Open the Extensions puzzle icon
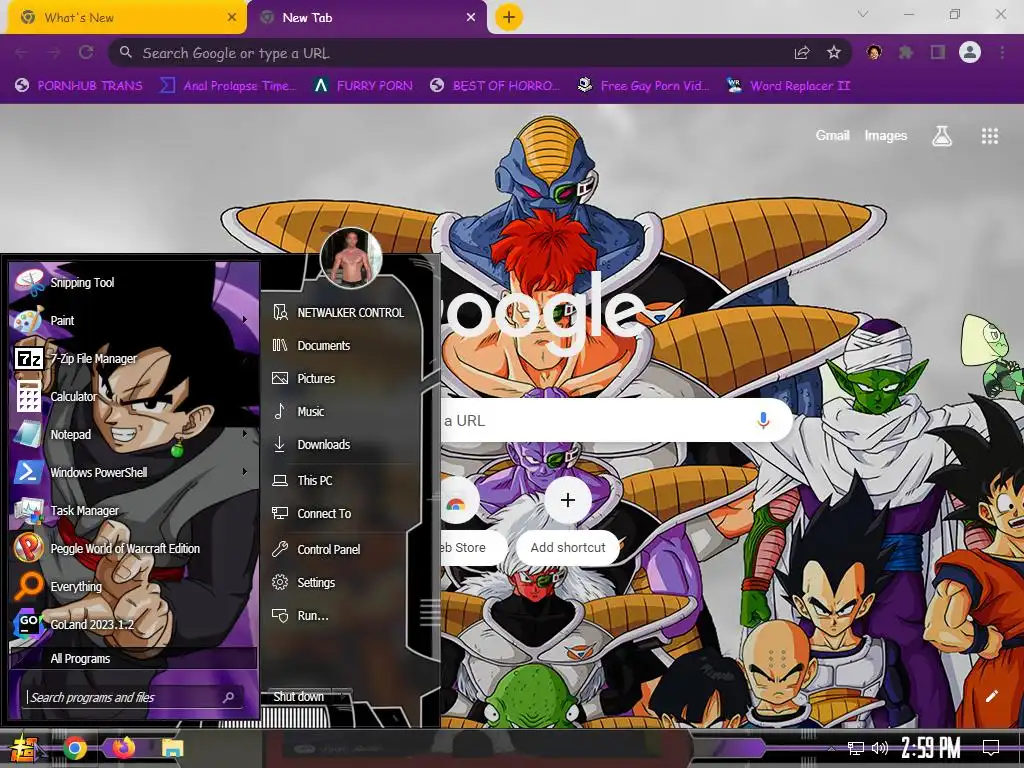The height and width of the screenshot is (768, 1024). point(906,52)
